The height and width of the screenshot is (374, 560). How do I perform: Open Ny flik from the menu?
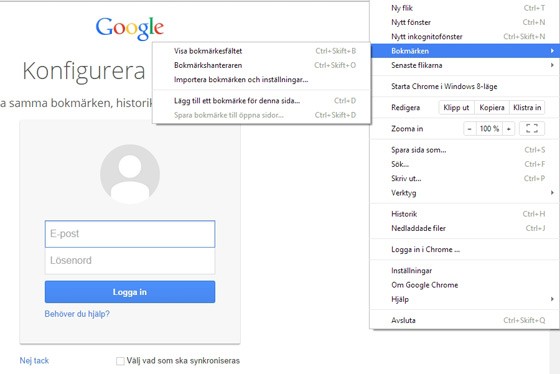[464, 8]
